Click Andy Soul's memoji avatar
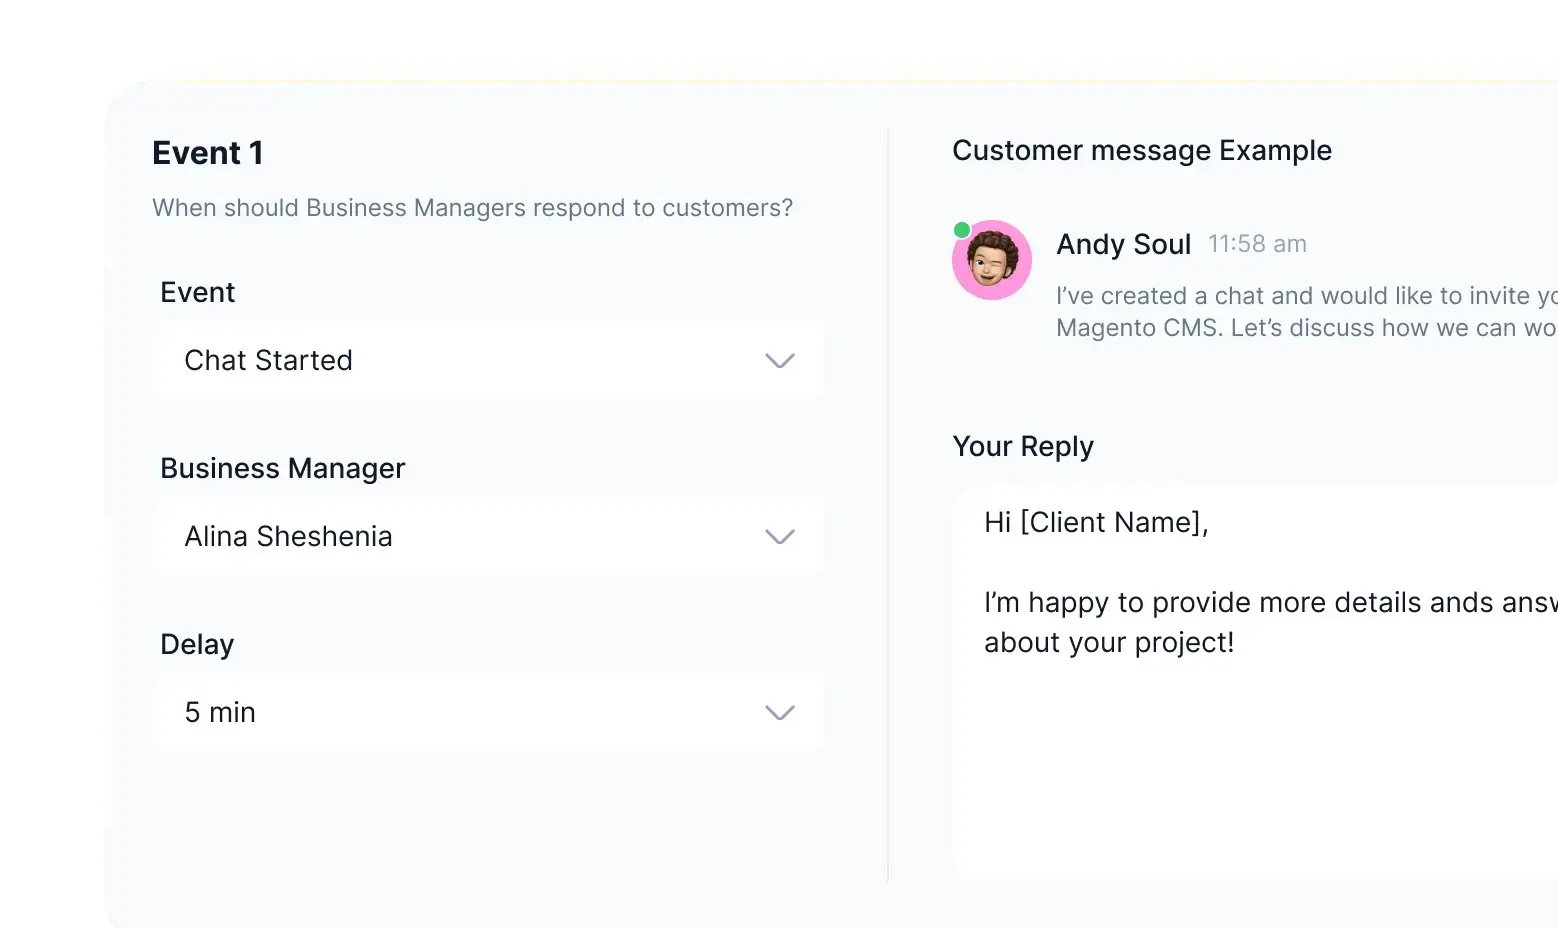Image resolution: width=1558 pixels, height=928 pixels. click(991, 260)
